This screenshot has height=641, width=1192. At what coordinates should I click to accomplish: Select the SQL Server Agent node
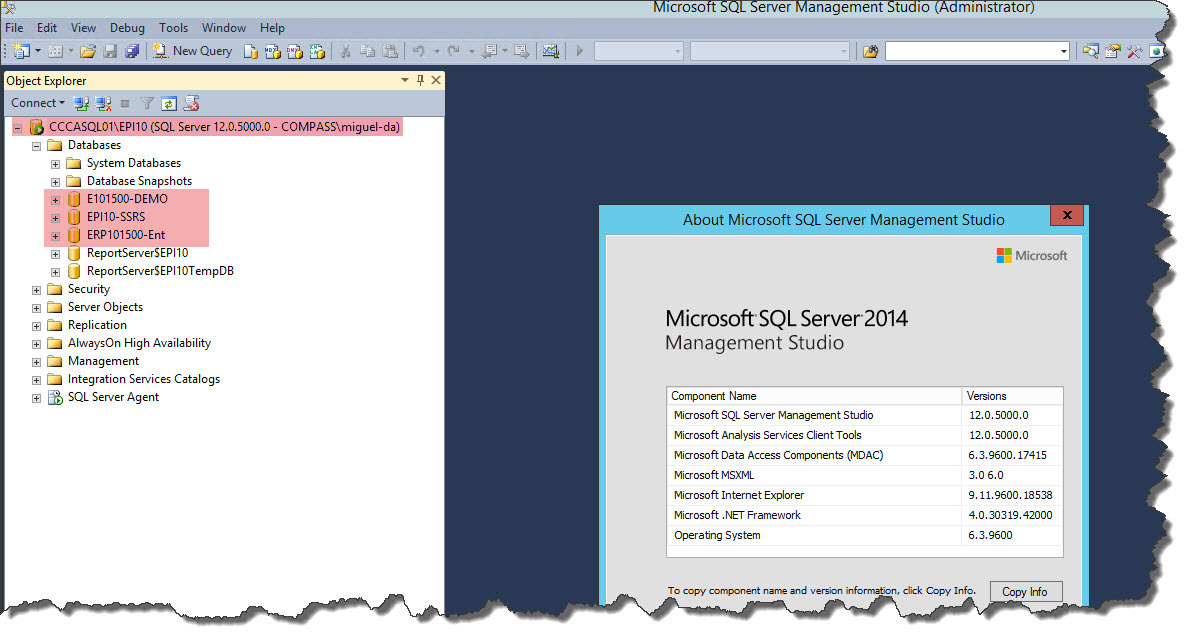click(113, 397)
